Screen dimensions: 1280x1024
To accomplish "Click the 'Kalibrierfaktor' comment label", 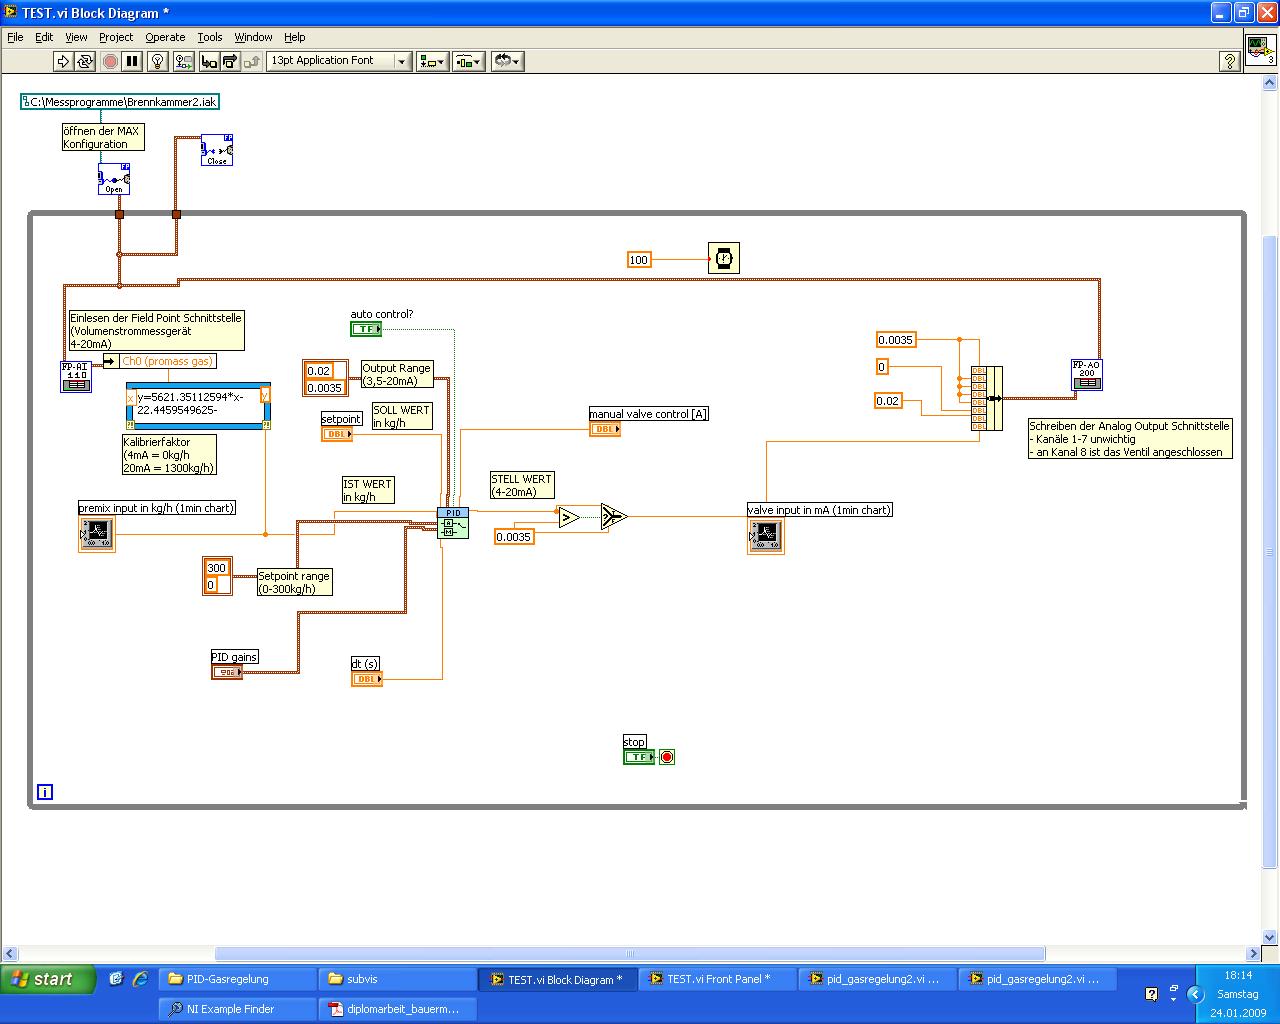I will 168,455.
